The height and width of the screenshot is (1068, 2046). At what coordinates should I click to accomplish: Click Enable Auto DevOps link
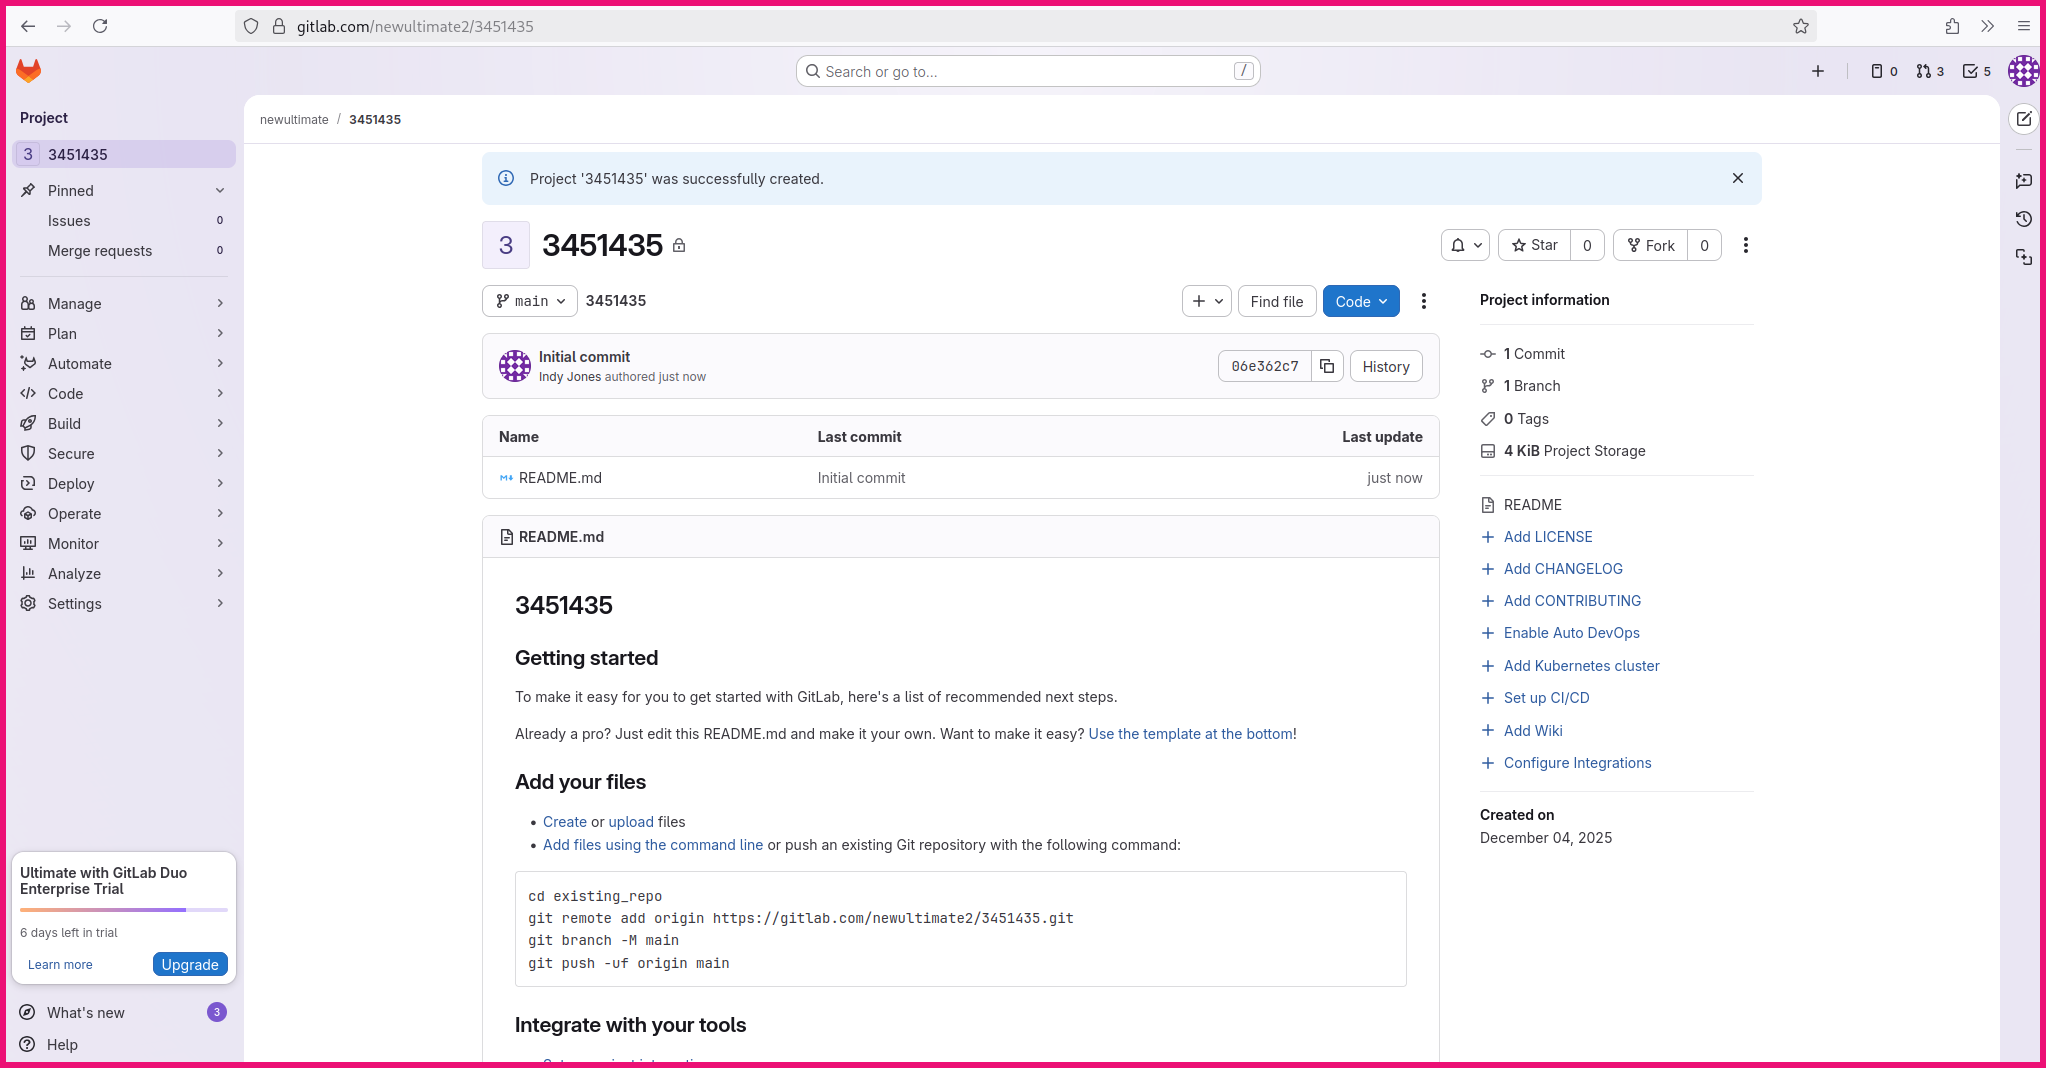pos(1572,633)
